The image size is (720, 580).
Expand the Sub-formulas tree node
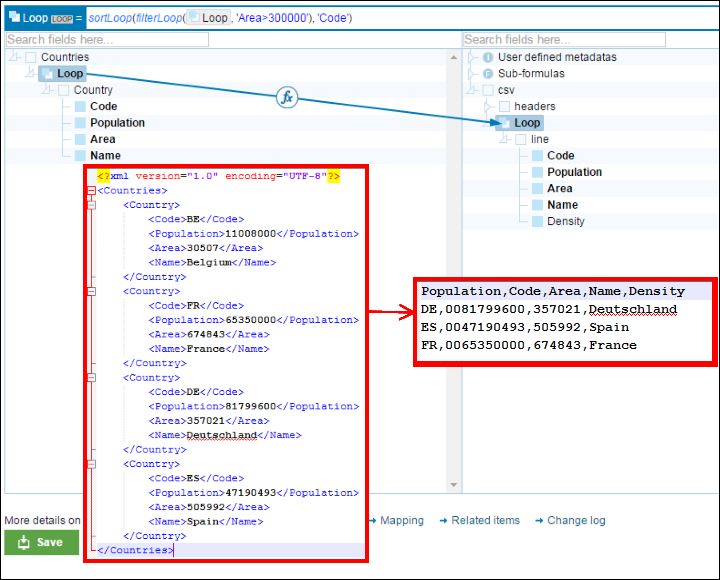pos(472,73)
